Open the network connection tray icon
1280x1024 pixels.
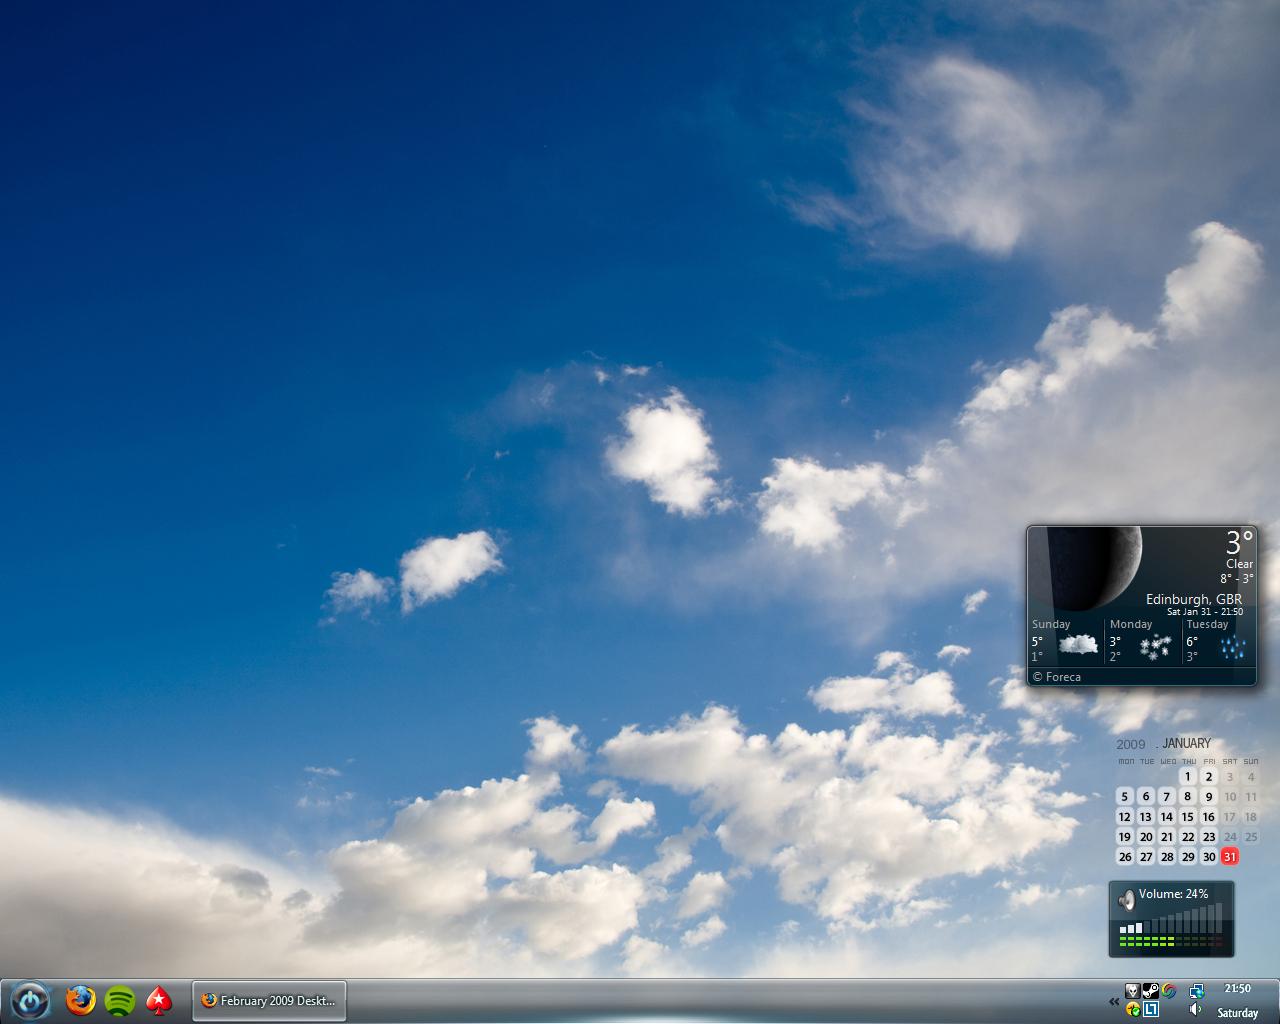click(x=1196, y=991)
